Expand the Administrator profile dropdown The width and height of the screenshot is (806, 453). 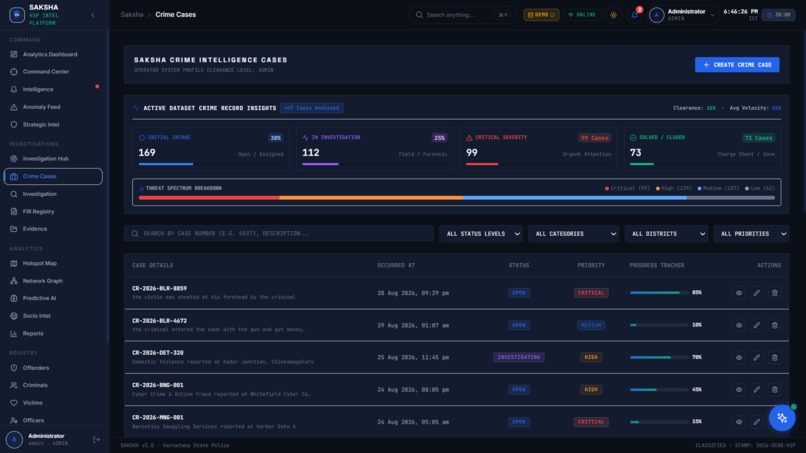[x=682, y=15]
